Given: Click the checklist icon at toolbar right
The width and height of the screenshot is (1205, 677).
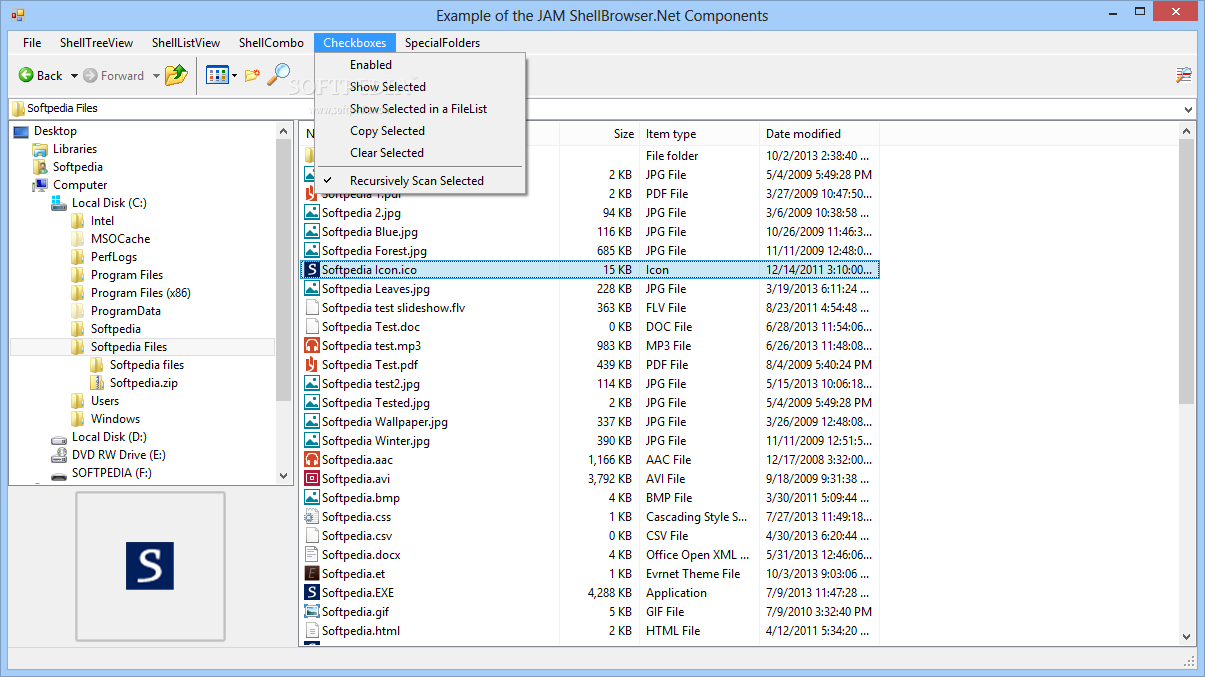Looking at the screenshot, I should pos(1184,75).
